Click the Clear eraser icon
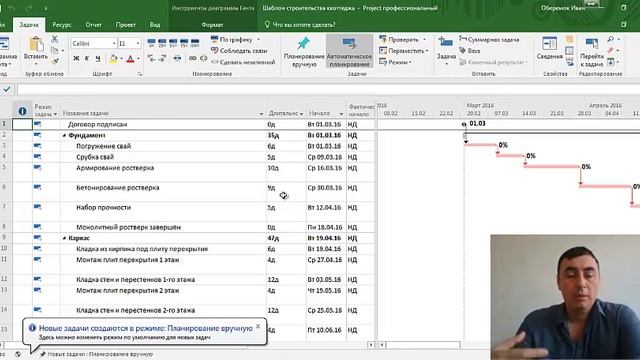Screen dimensions: 640x360 point(611,50)
